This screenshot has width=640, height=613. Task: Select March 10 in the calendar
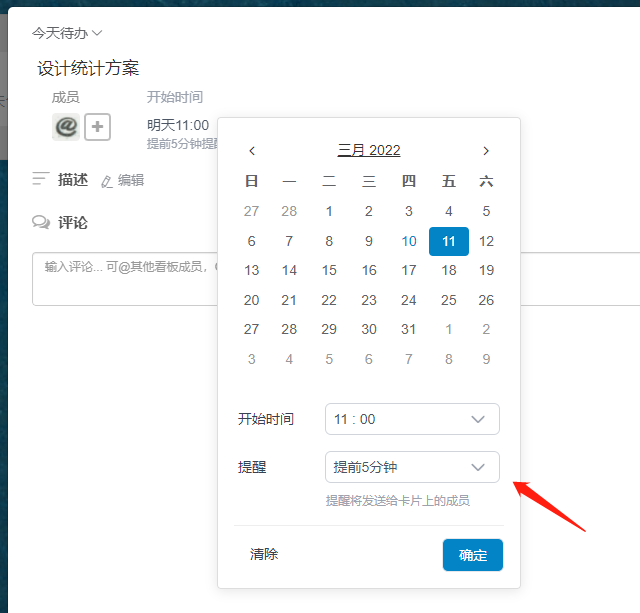(409, 241)
